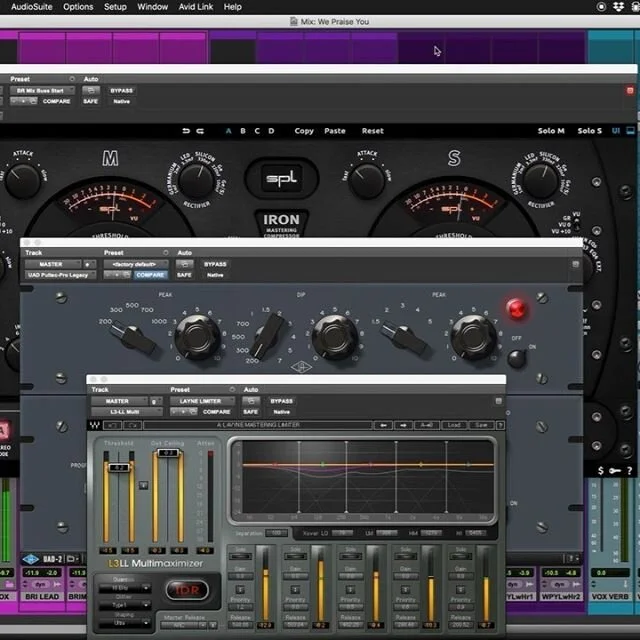Click SAFE in the Pultec plugin header
Image resolution: width=640 pixels, height=640 pixels.
184,275
